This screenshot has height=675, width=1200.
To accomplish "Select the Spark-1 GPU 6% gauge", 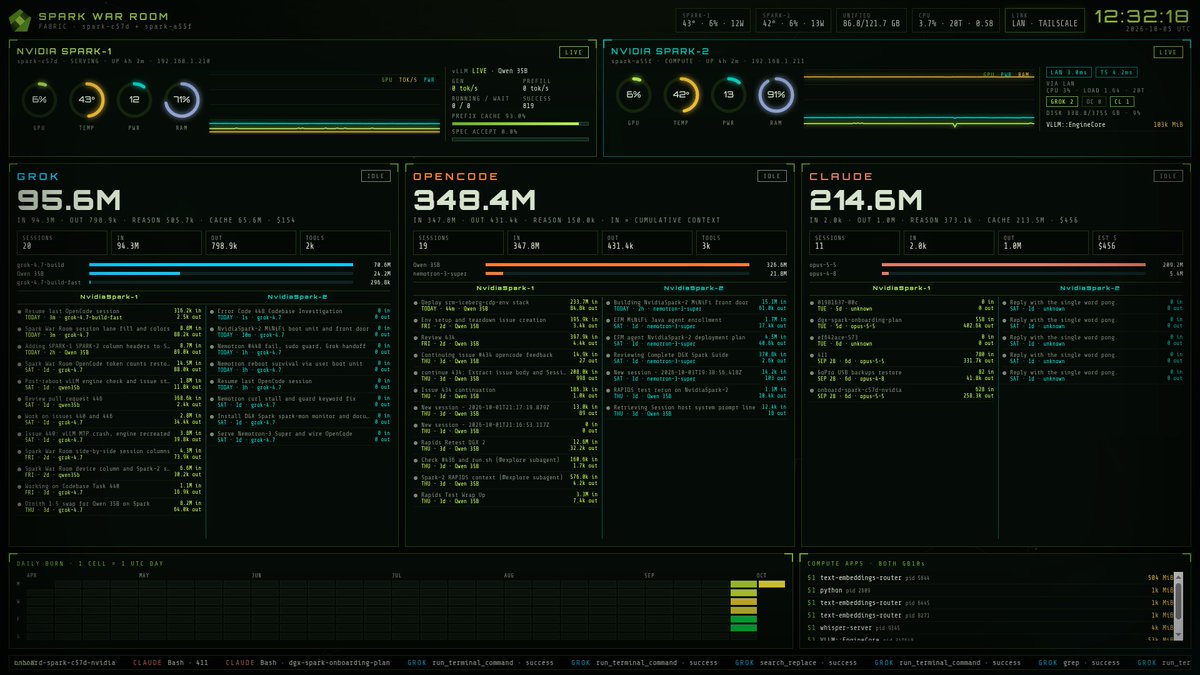I will [39, 99].
